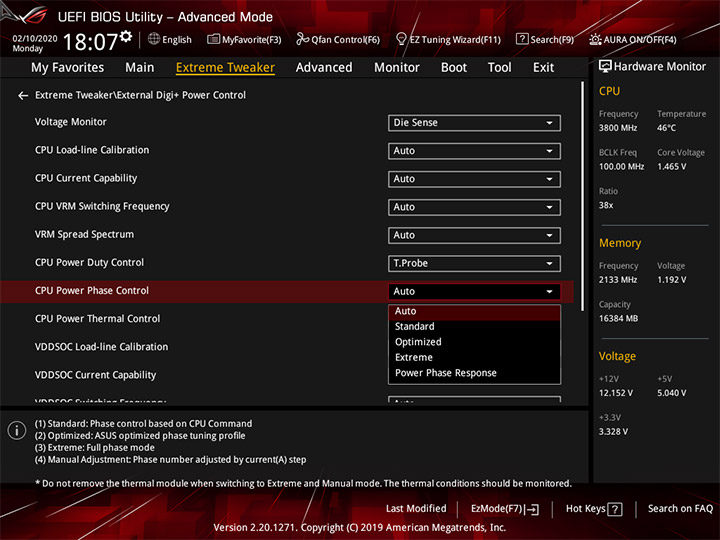720x540 pixels.
Task: Click the +3.3V value 3.328 V
Action: [x=613, y=432]
